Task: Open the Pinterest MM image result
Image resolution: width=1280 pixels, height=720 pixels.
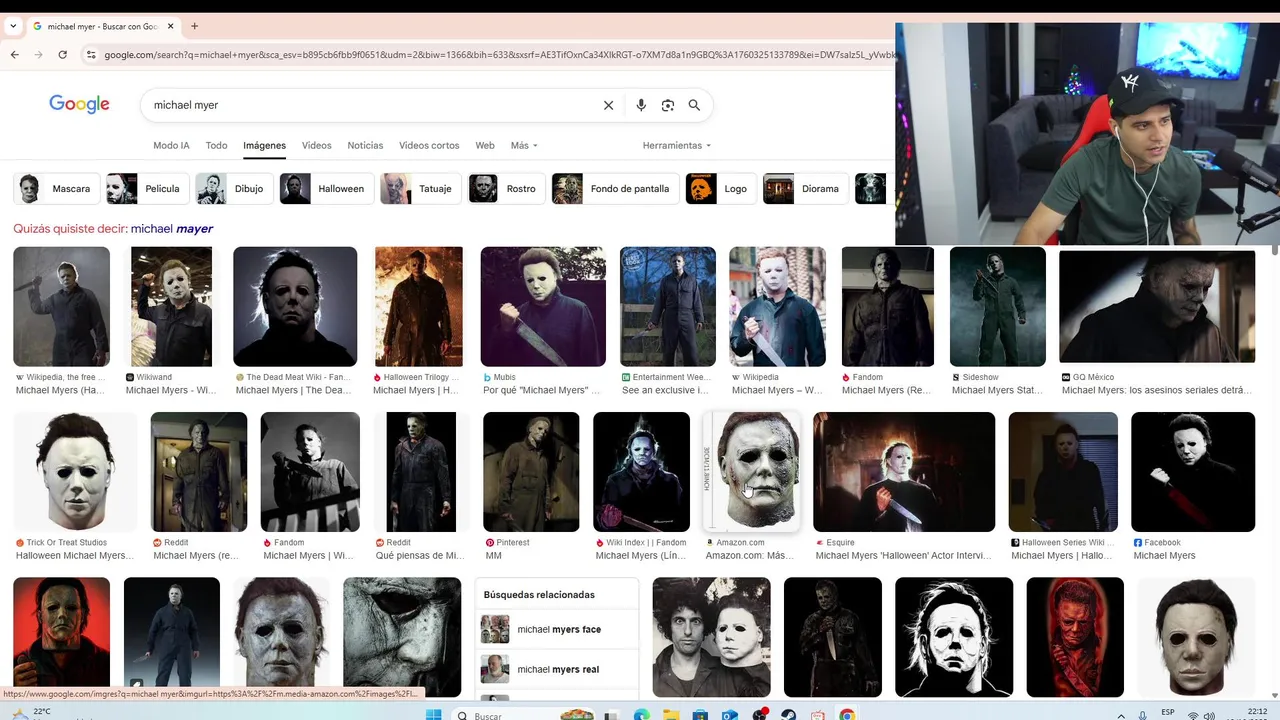Action: pyautogui.click(x=531, y=471)
